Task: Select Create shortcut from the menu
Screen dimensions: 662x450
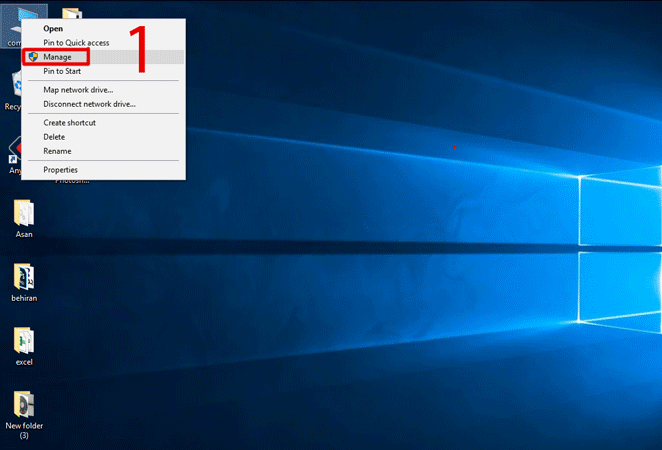Action: pyautogui.click(x=68, y=123)
